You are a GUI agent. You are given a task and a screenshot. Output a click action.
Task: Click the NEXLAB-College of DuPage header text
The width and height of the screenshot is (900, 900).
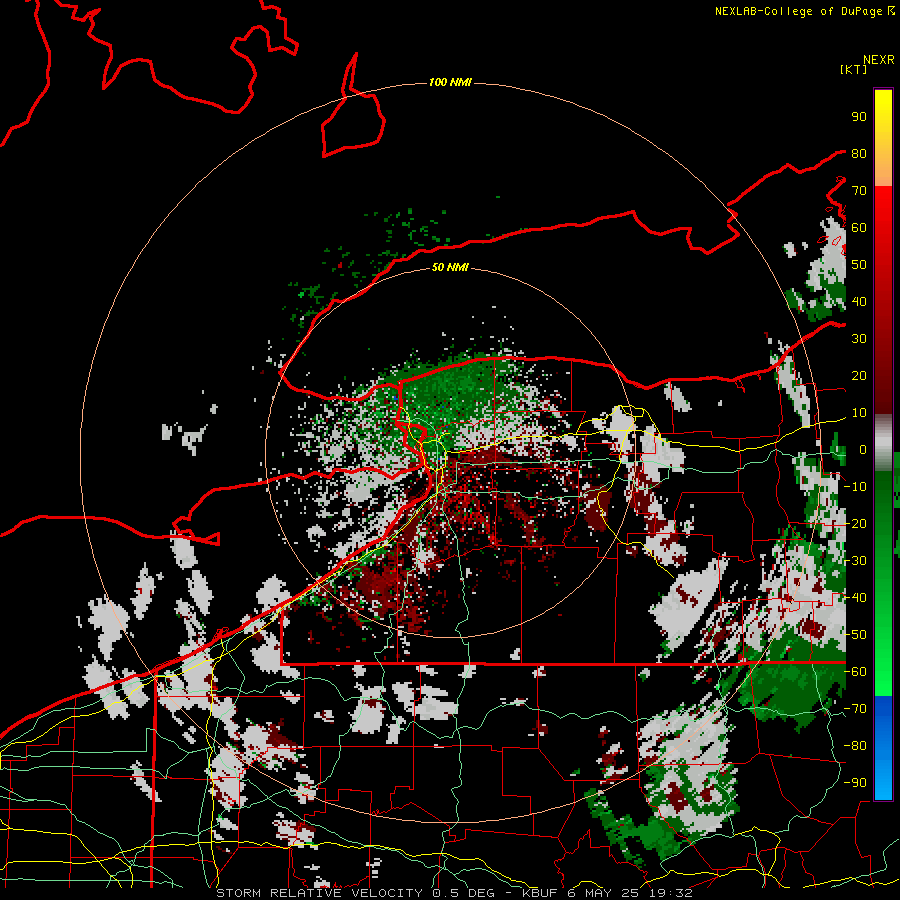798,11
